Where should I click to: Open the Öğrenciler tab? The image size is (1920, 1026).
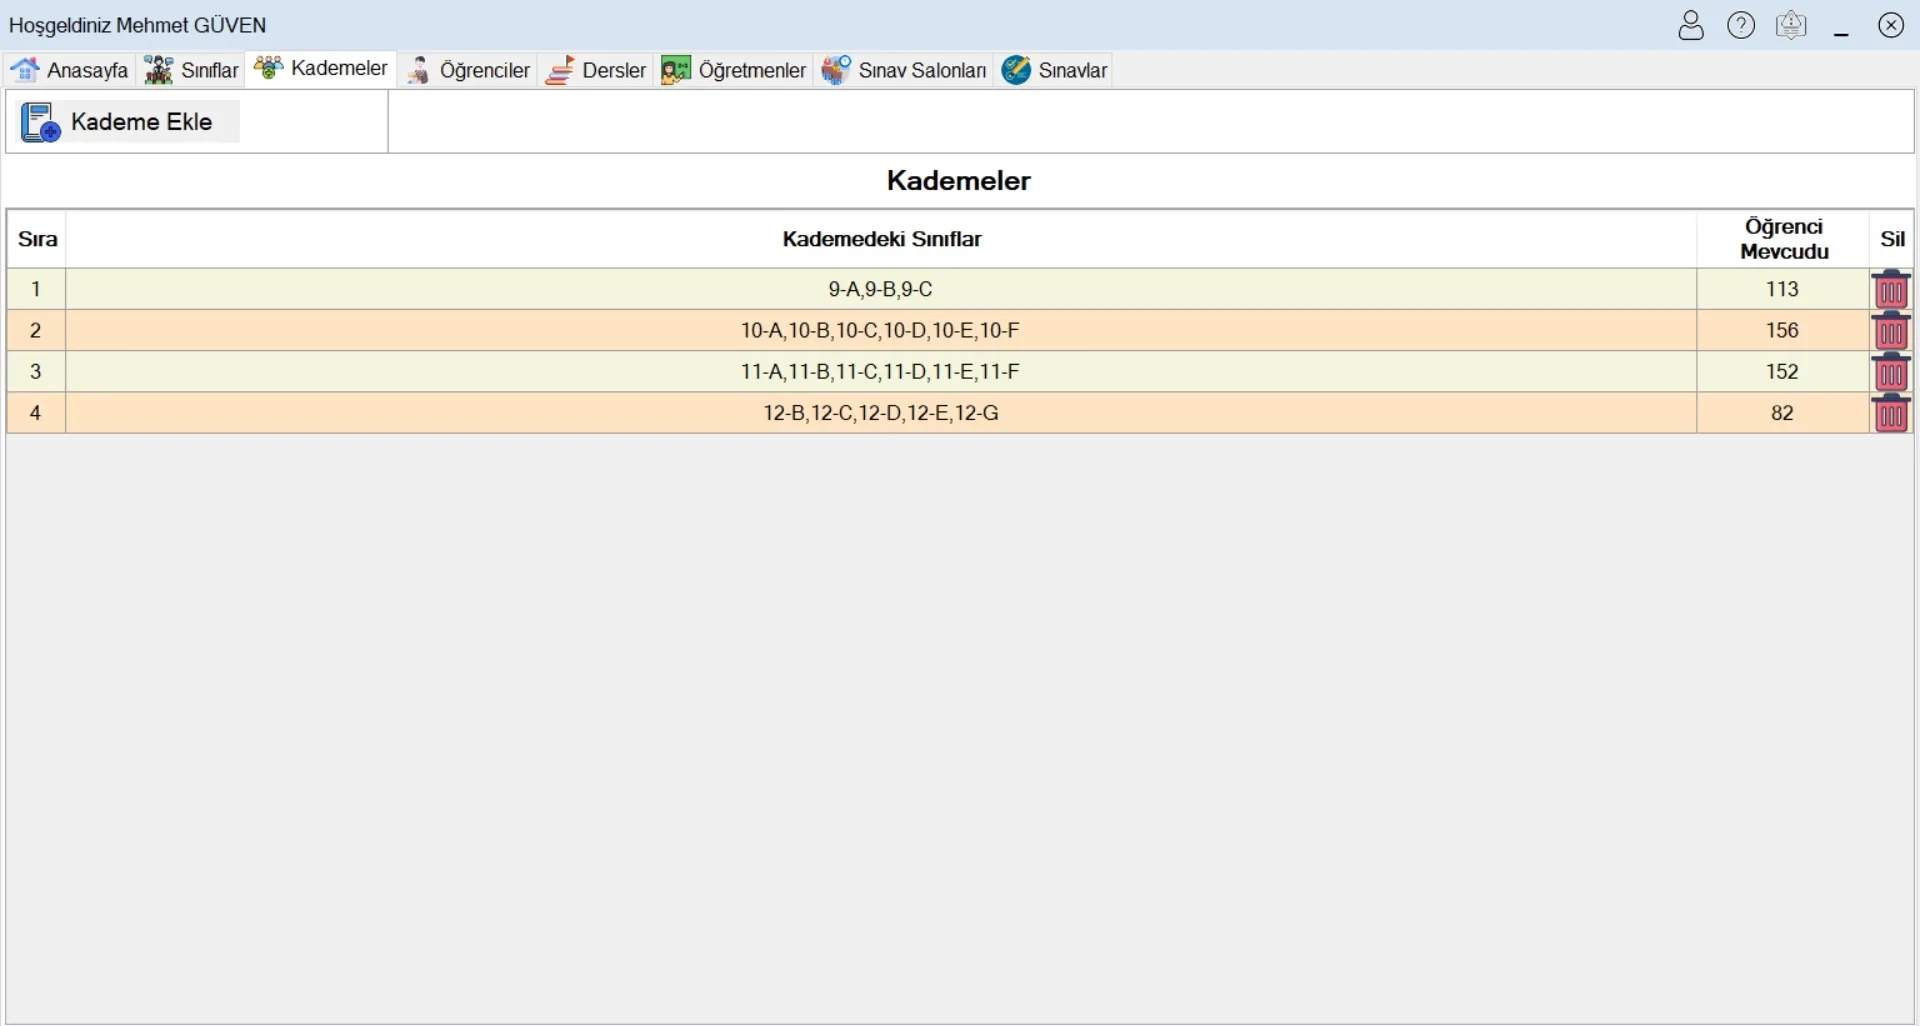click(469, 70)
